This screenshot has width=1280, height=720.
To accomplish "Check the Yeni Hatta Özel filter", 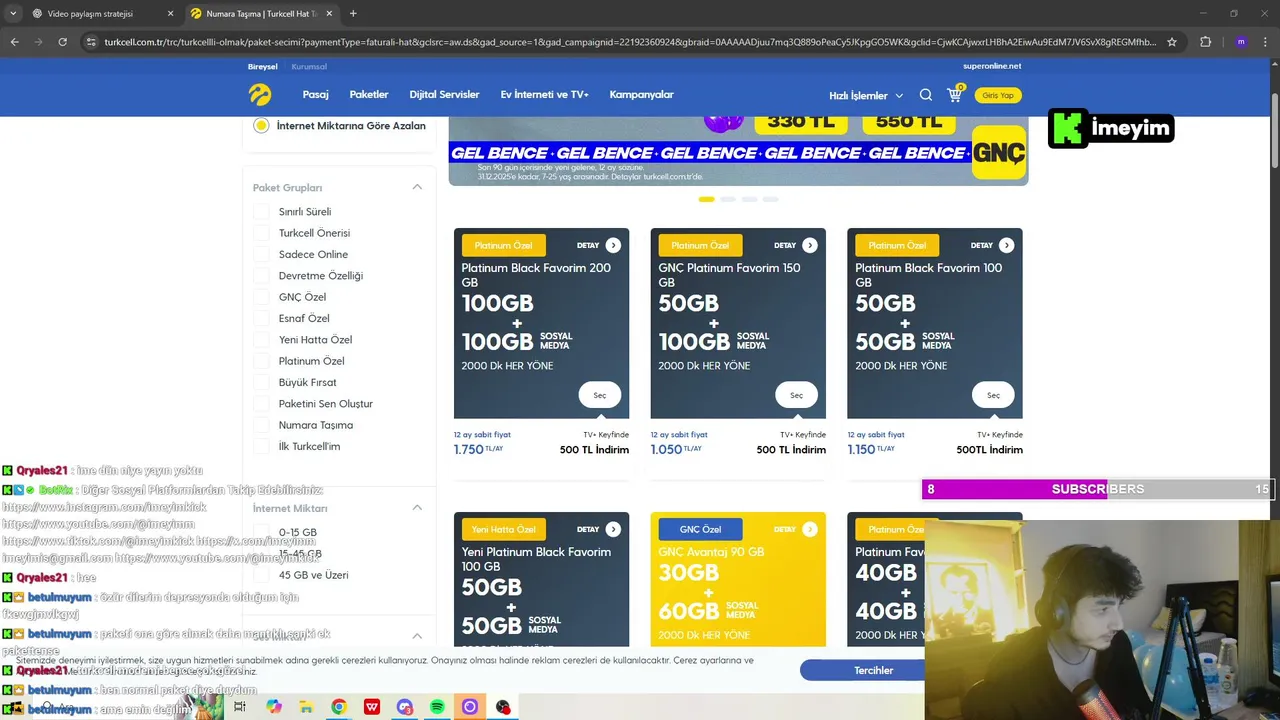I will click(x=261, y=340).
